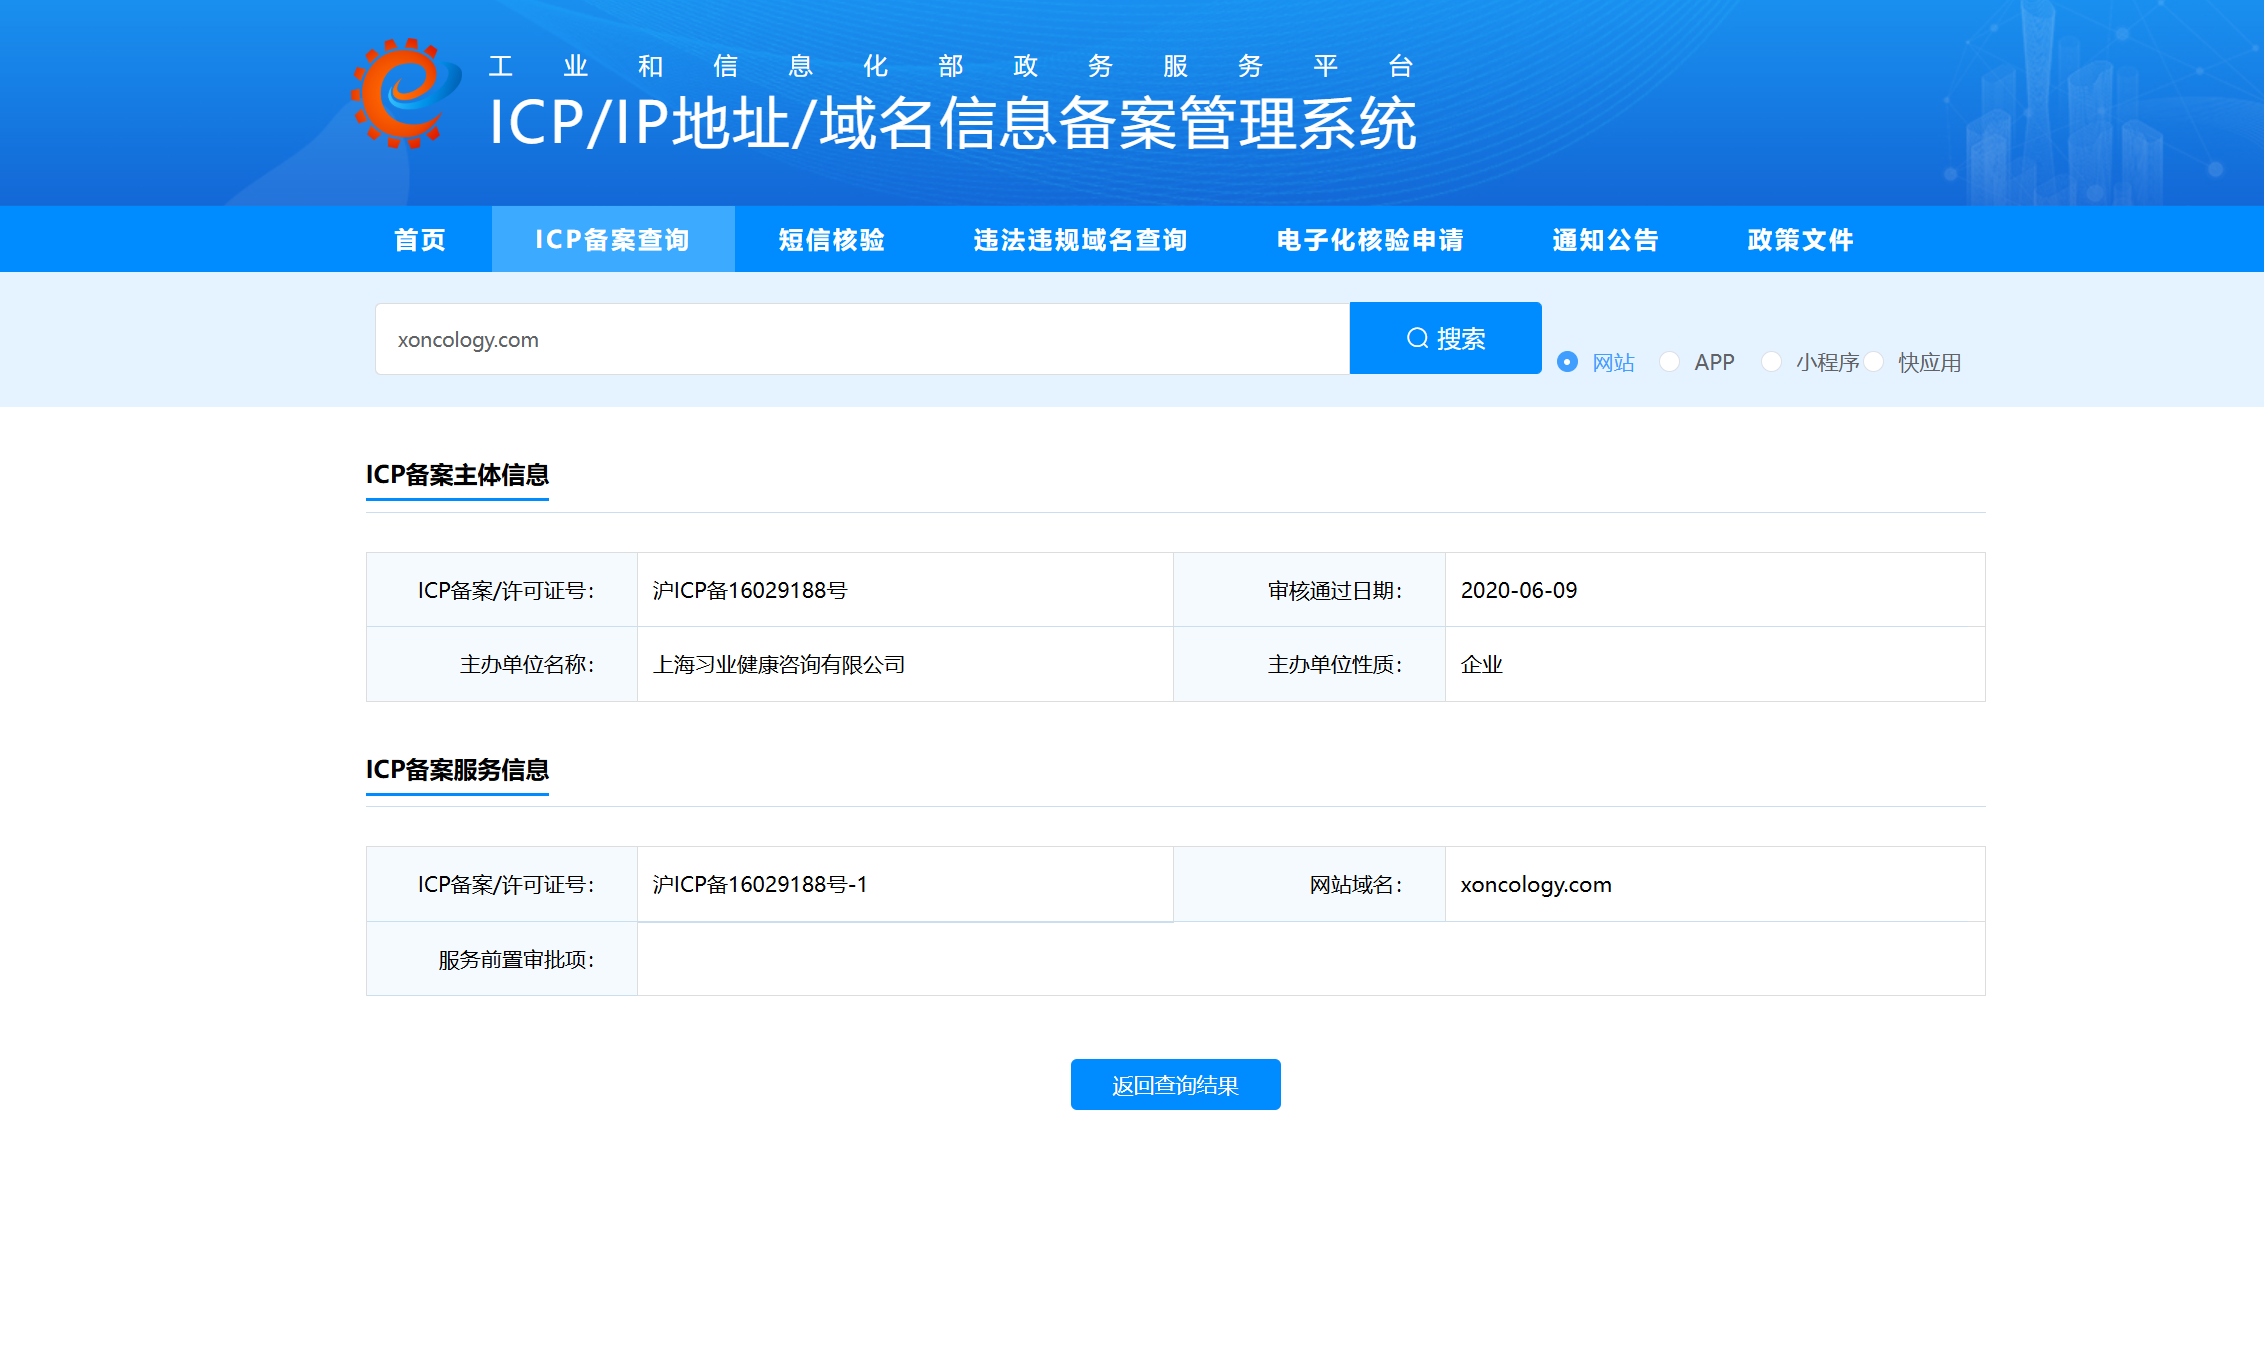The image size is (2264, 1359).
Task: Click the 返回查询结果 button
Action: coord(1175,1085)
